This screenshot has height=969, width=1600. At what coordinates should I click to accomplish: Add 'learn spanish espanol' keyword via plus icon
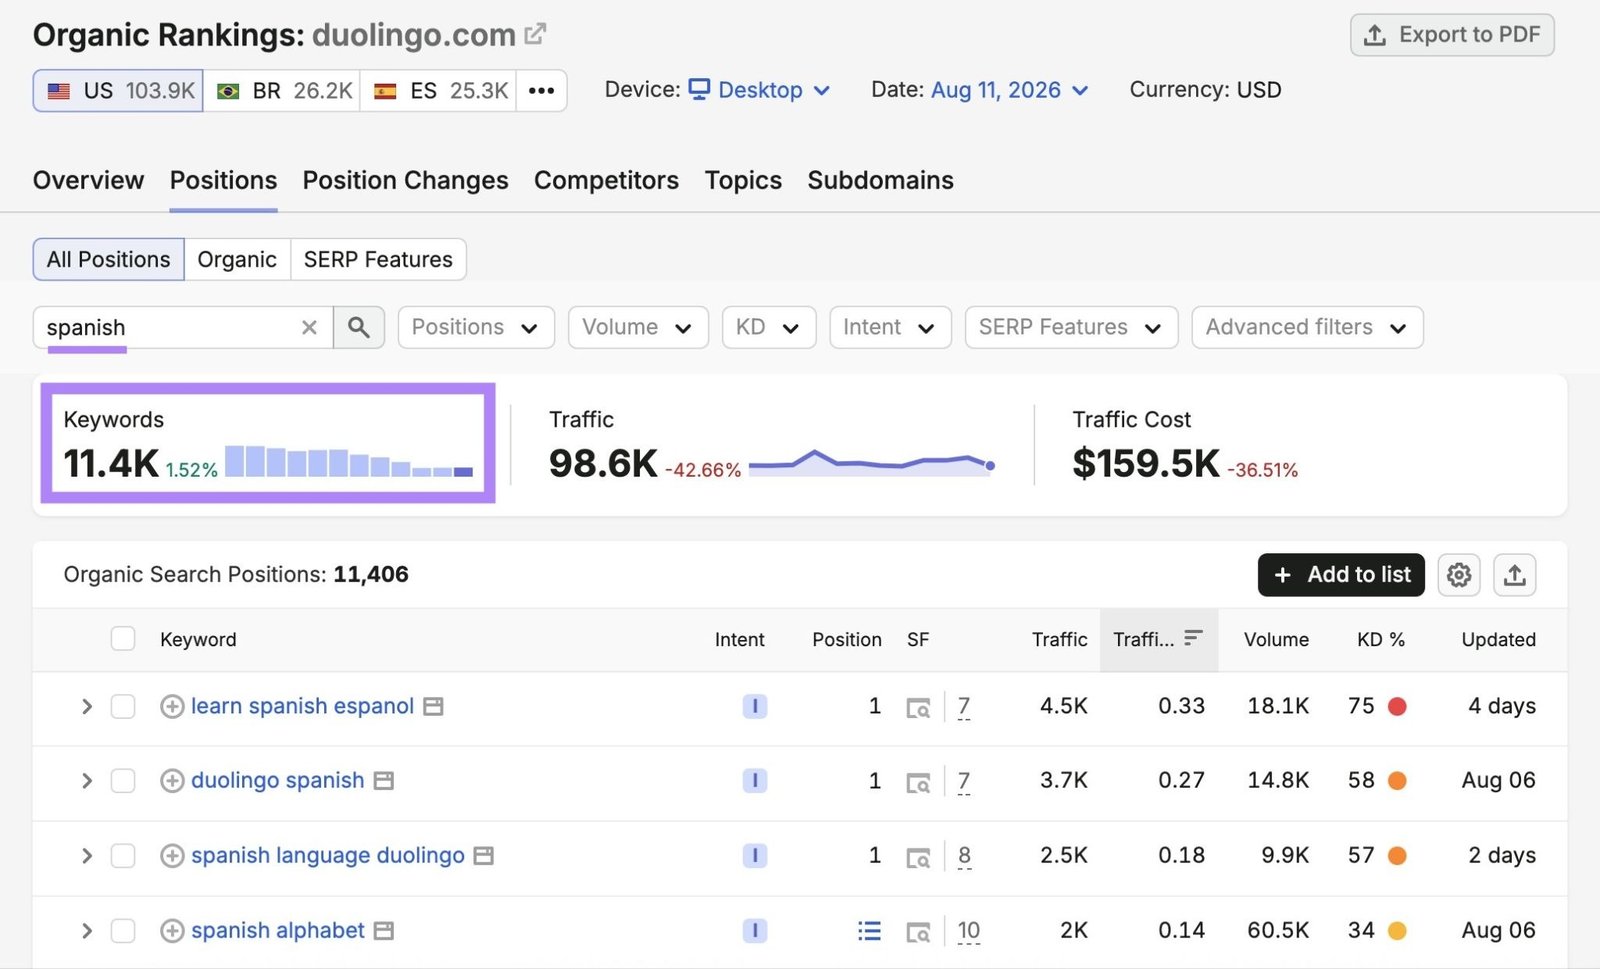click(x=172, y=706)
